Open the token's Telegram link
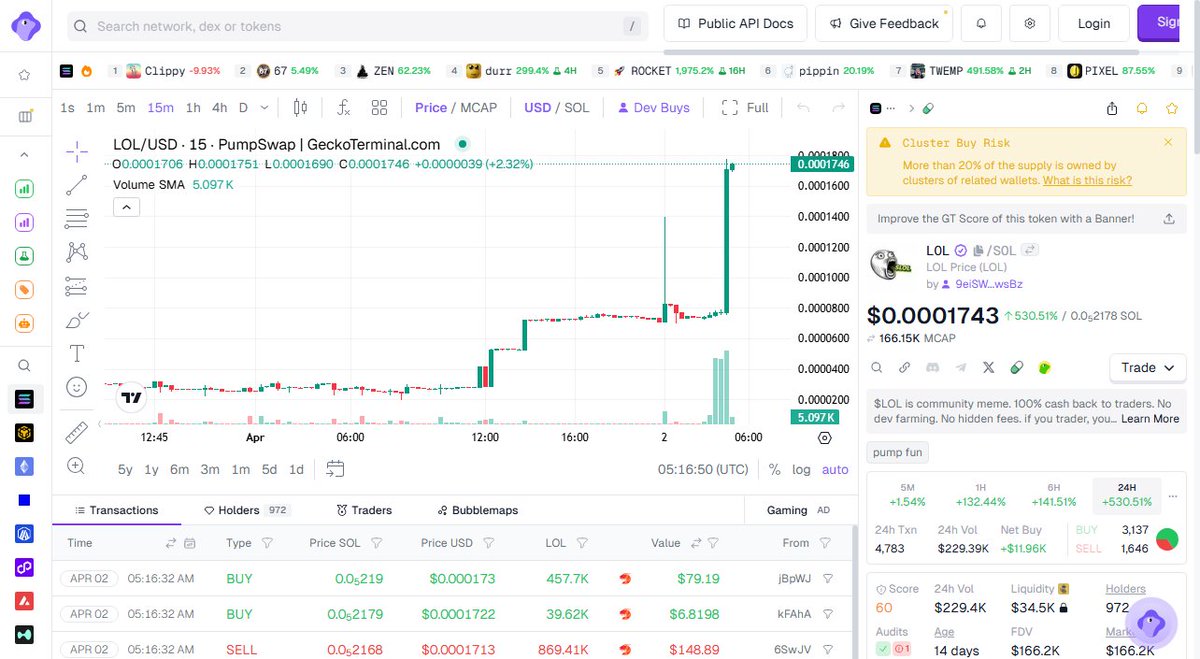1200x659 pixels. tap(961, 368)
